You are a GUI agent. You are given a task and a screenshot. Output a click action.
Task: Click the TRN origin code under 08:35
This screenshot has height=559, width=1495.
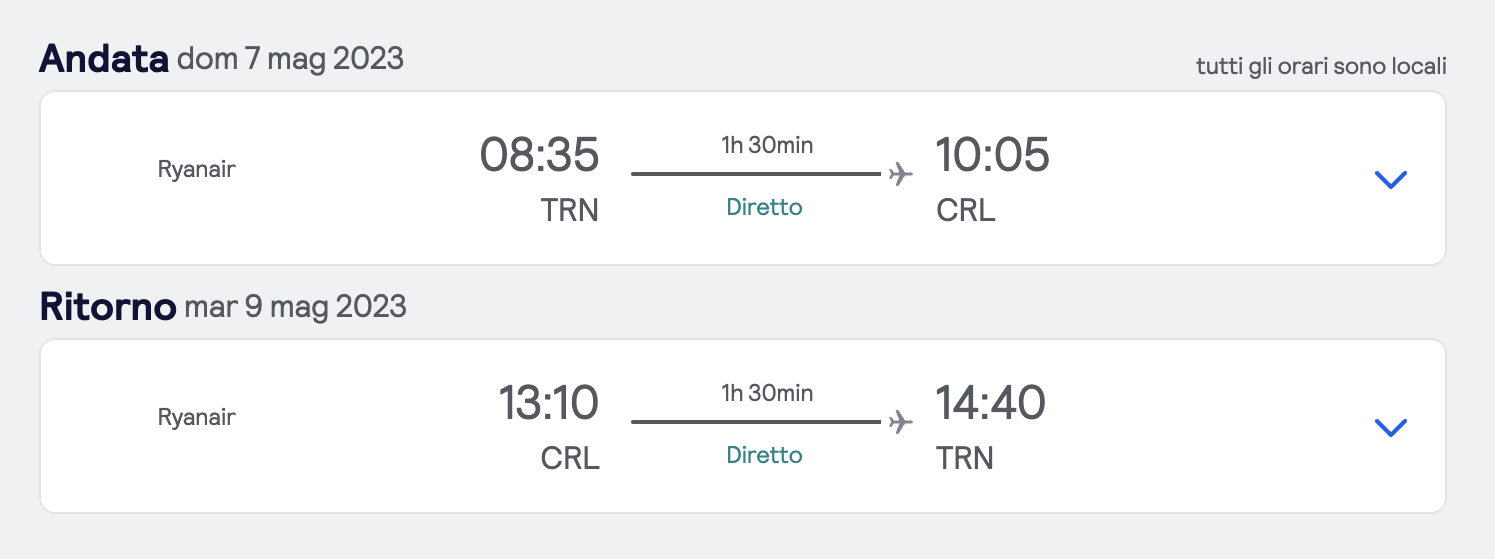pos(569,211)
